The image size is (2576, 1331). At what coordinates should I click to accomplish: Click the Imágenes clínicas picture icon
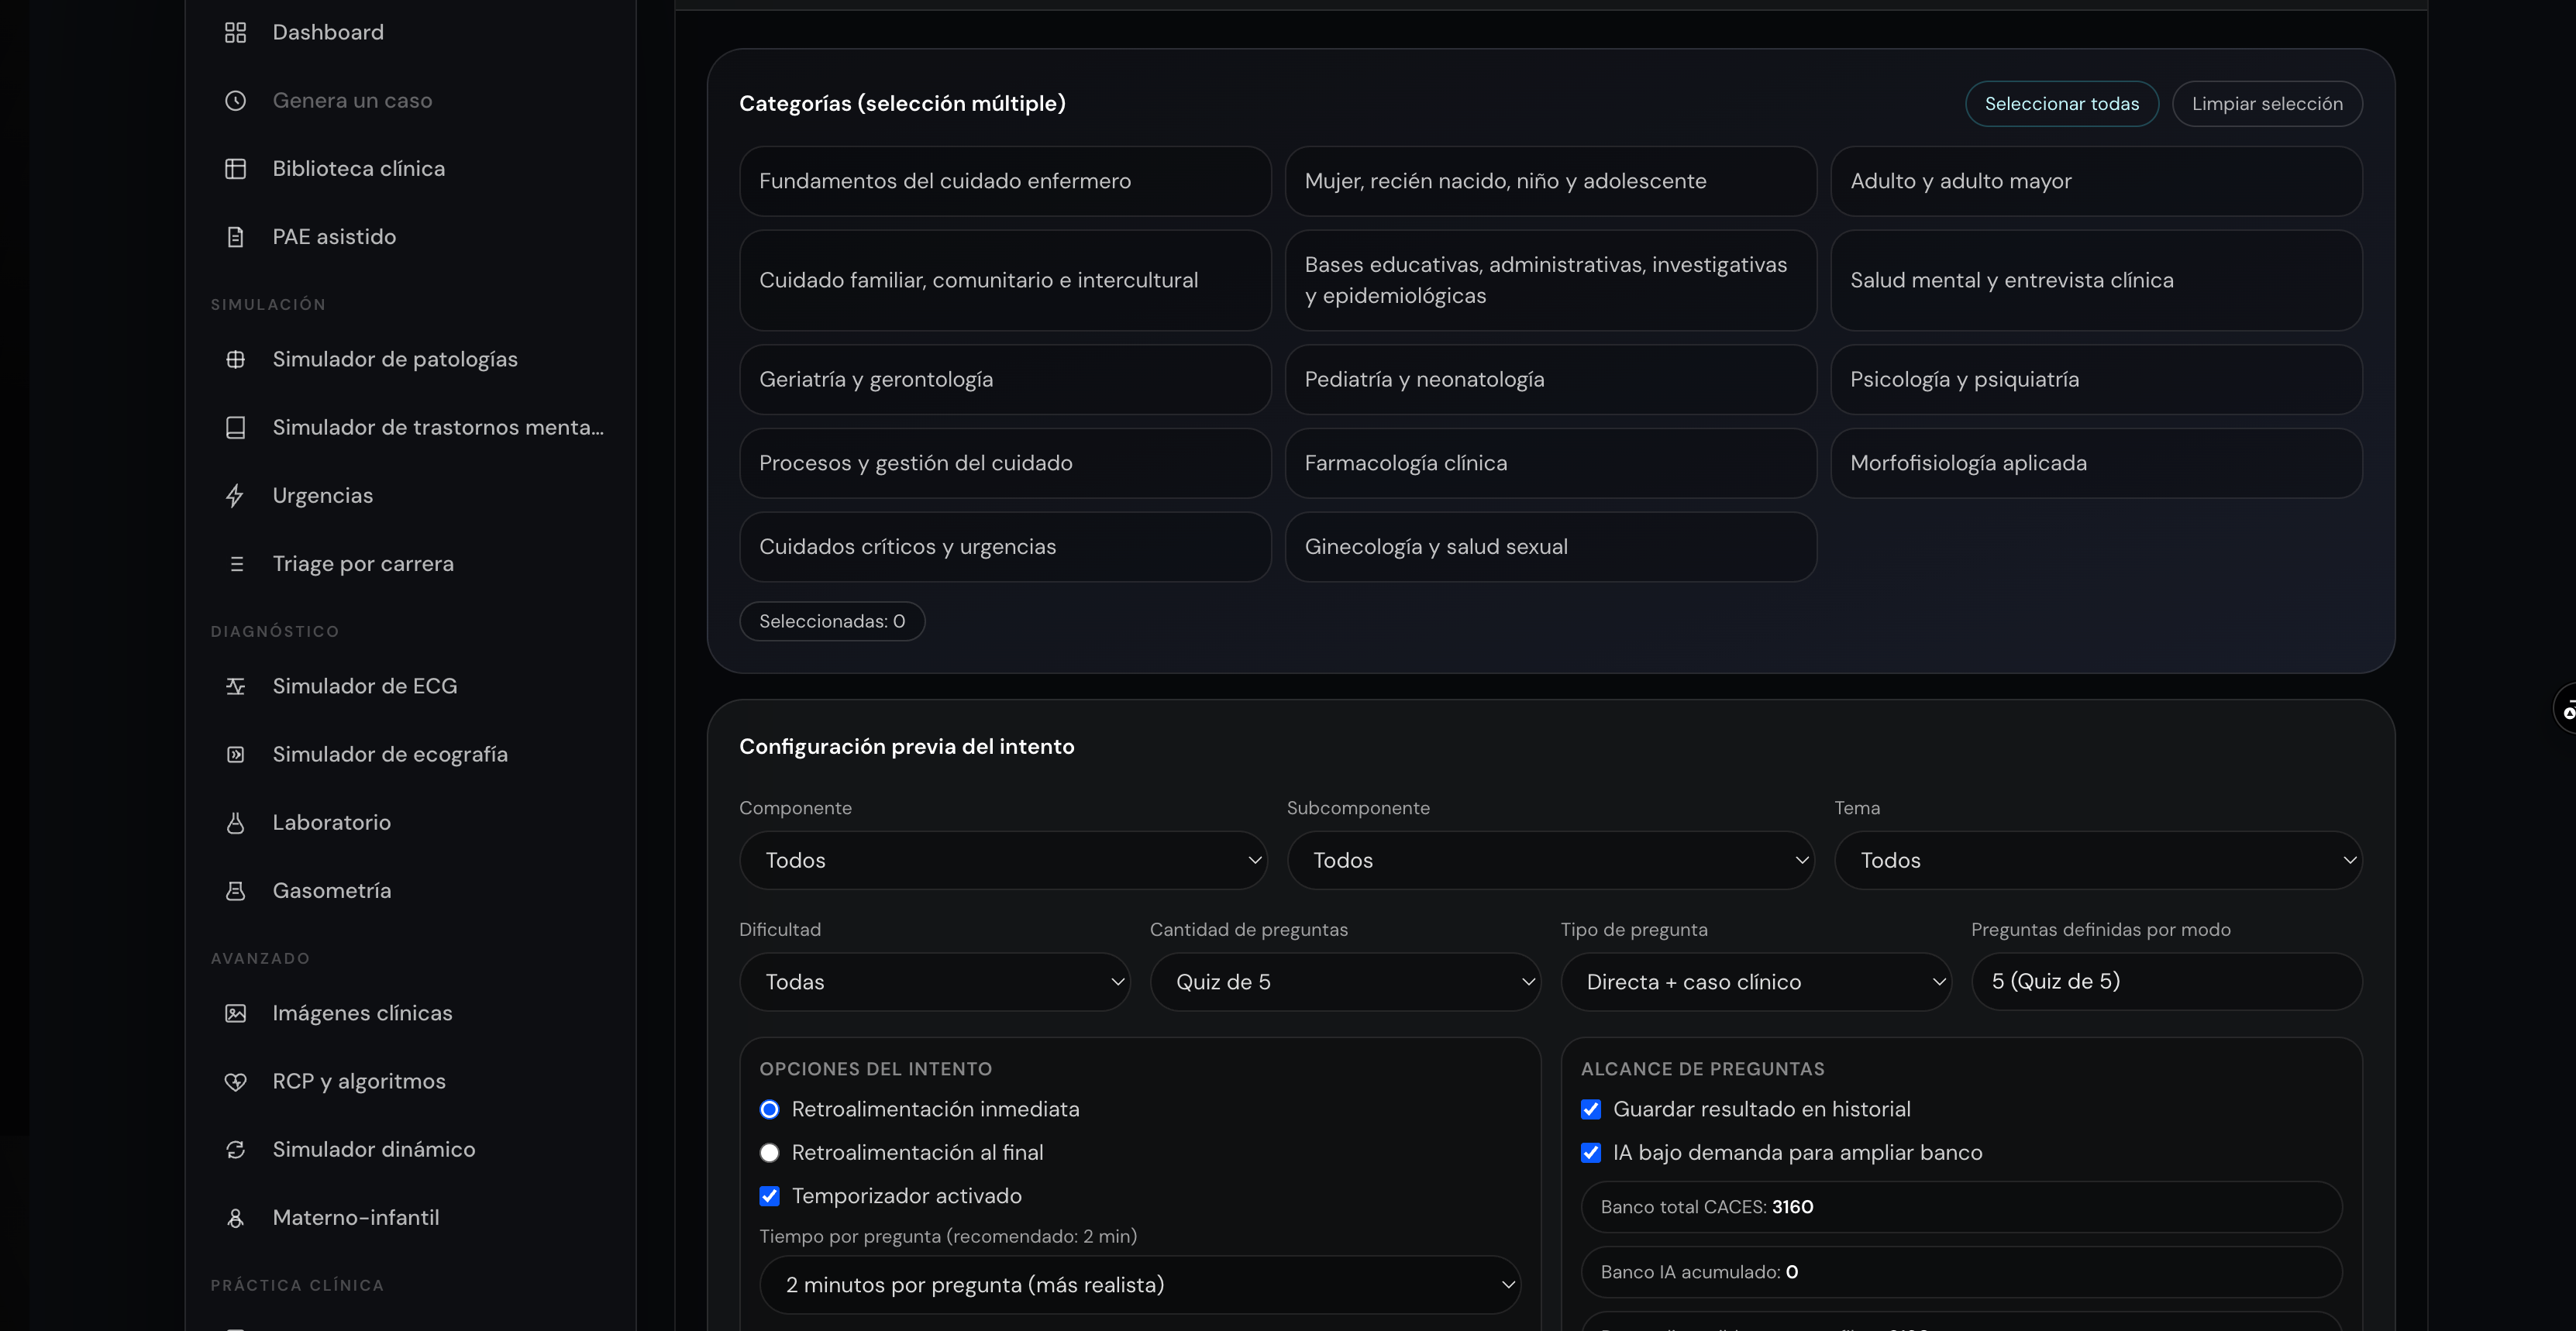coord(235,1013)
